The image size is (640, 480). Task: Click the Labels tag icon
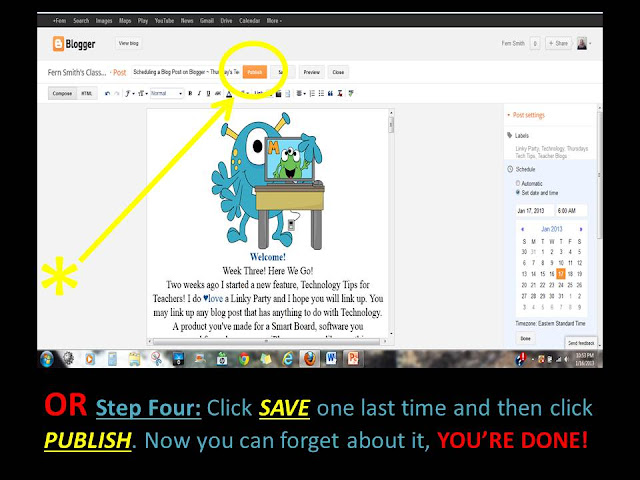click(x=510, y=135)
